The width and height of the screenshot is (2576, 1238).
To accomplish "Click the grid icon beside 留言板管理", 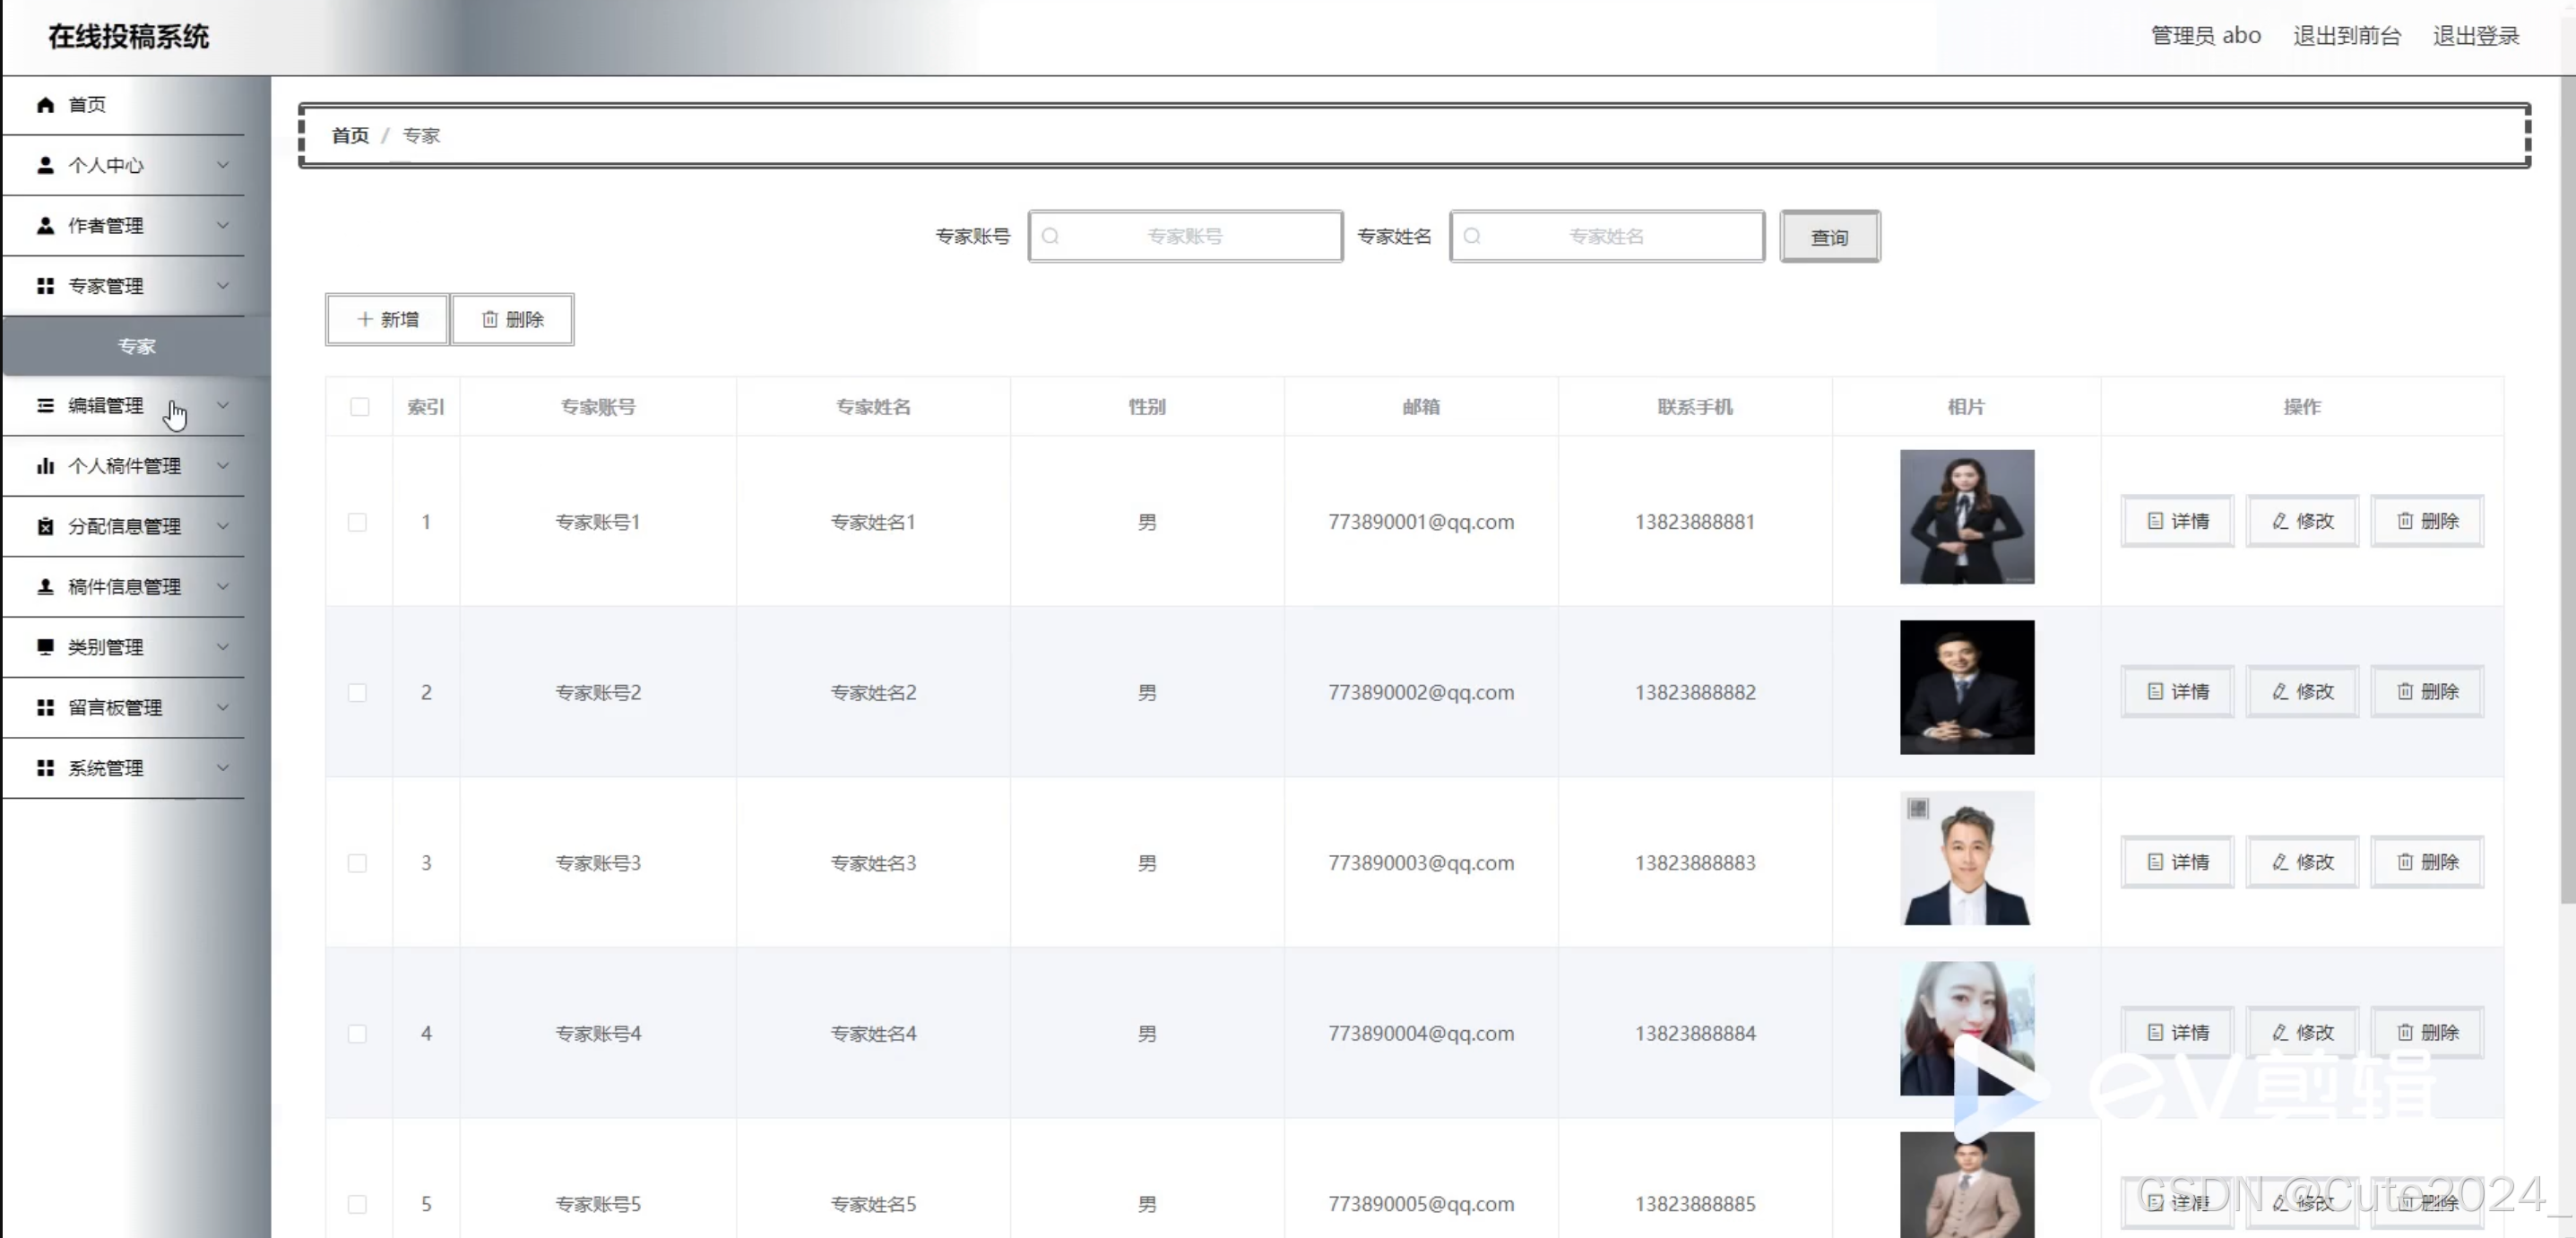I will [x=45, y=707].
